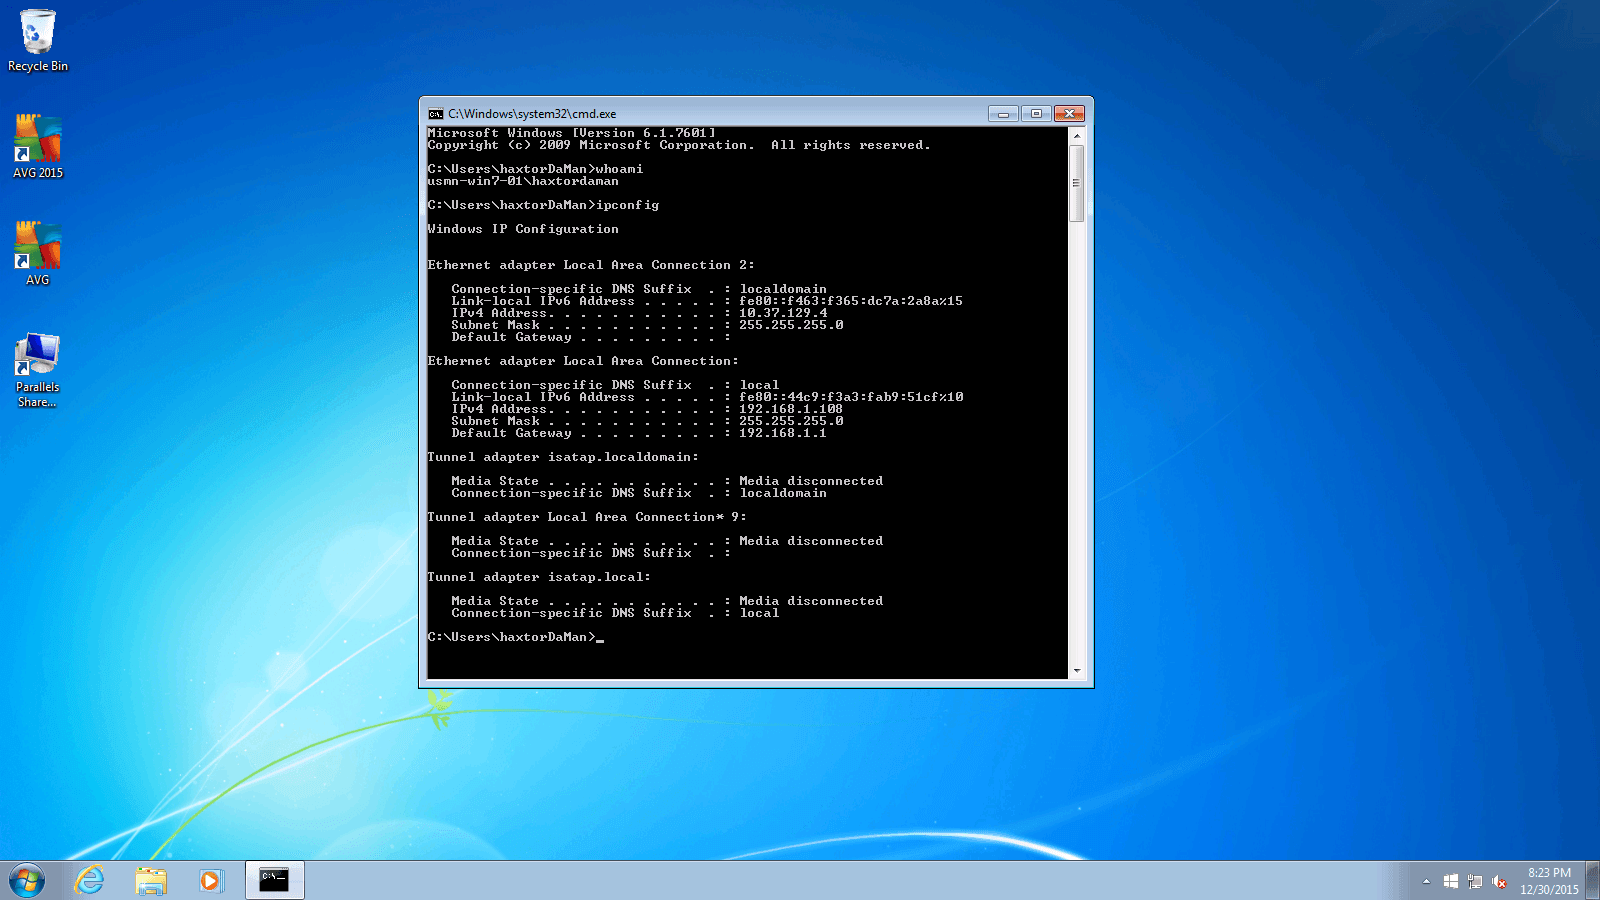Click the console vertical scrollbar thumb
This screenshot has height=900, width=1600.
tap(1077, 183)
